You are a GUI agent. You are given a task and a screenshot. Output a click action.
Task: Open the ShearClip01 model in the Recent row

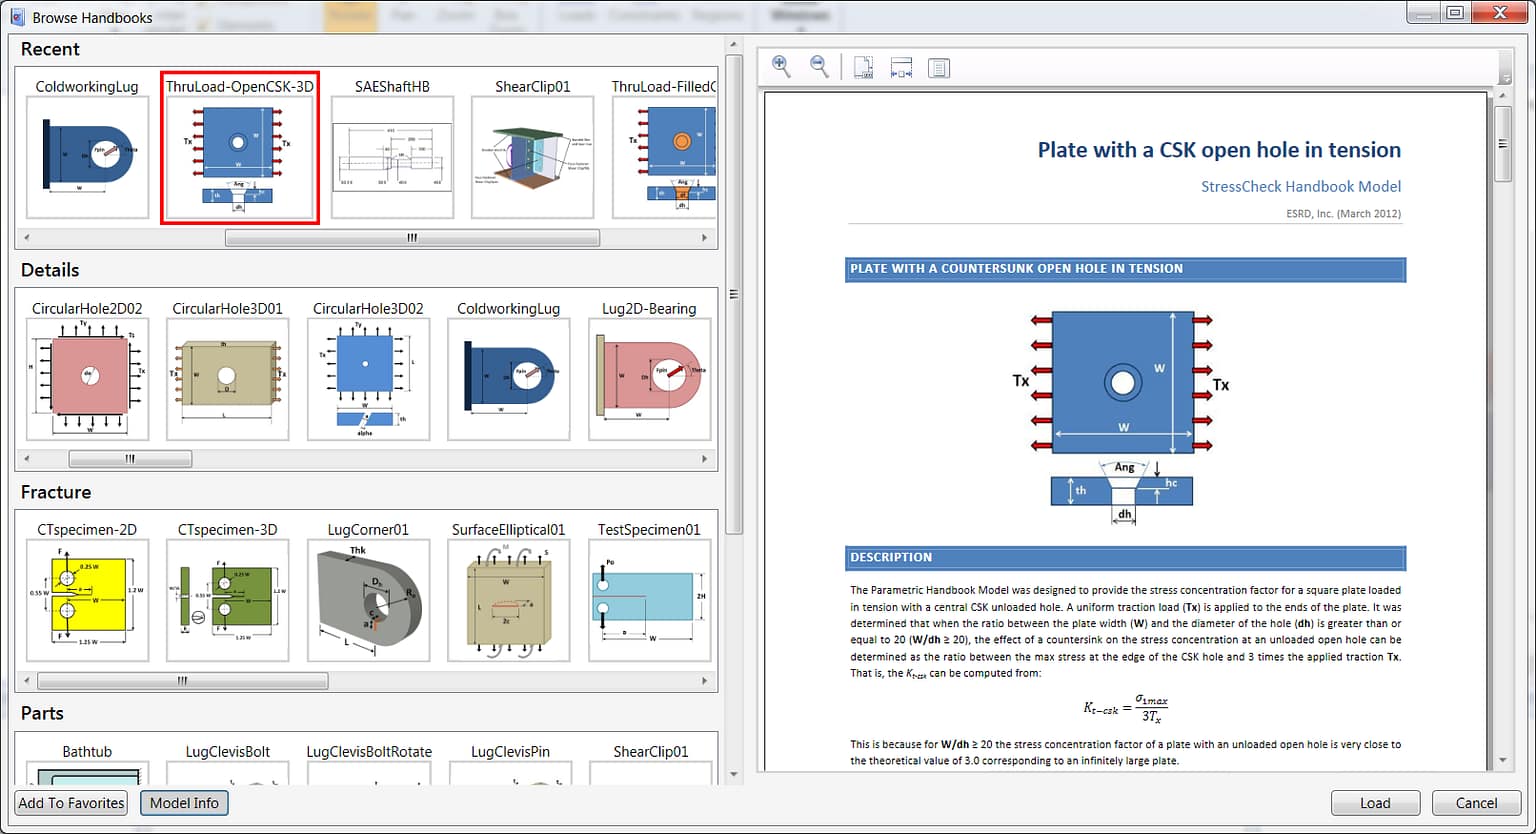532,155
